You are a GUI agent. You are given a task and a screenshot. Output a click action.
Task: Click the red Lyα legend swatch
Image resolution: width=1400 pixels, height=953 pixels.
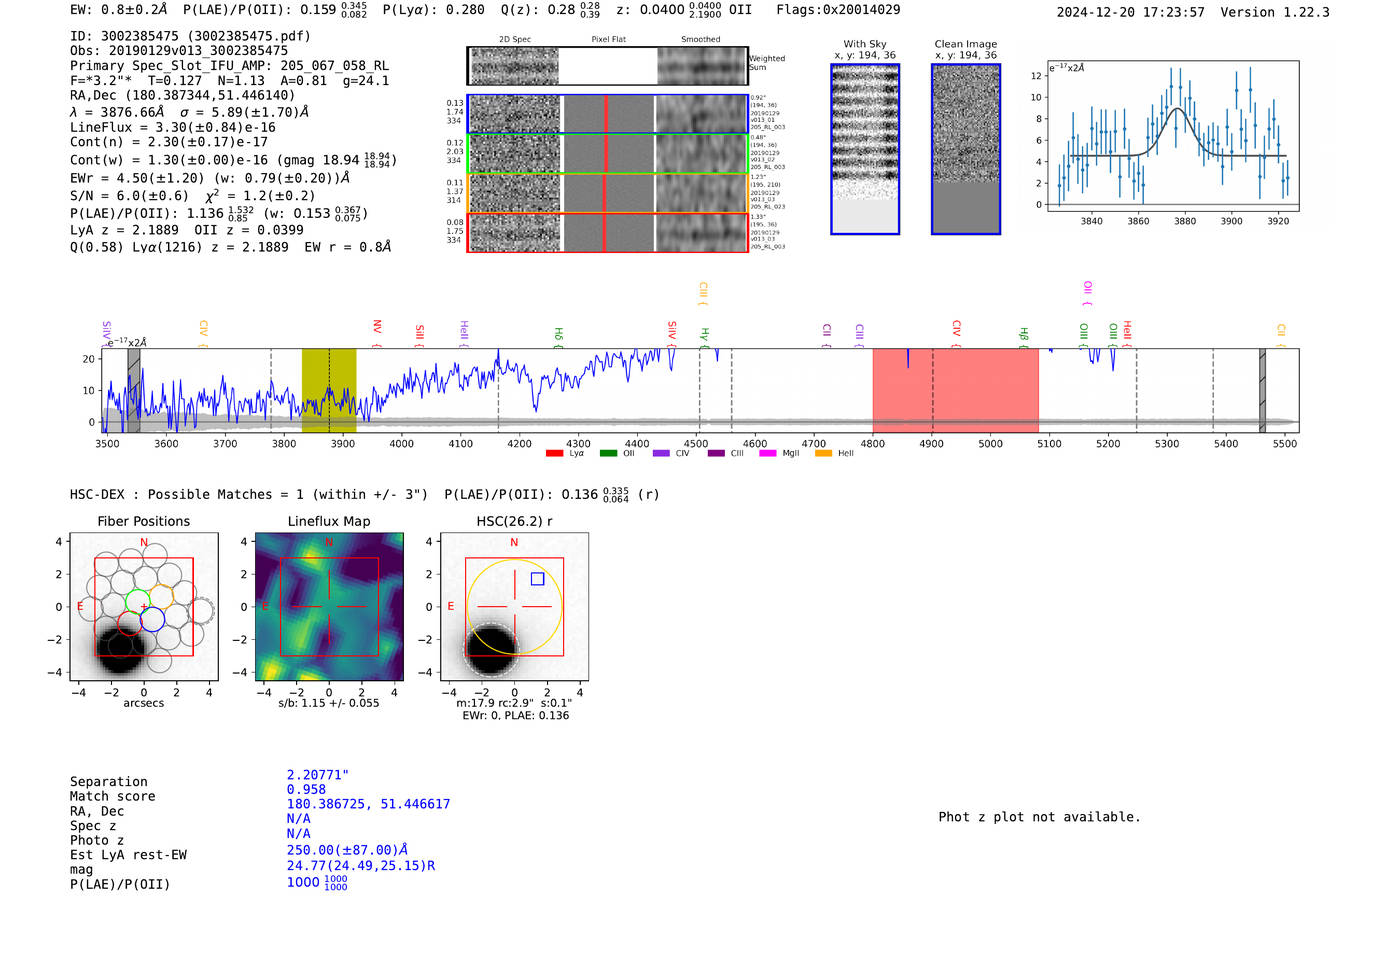click(554, 453)
